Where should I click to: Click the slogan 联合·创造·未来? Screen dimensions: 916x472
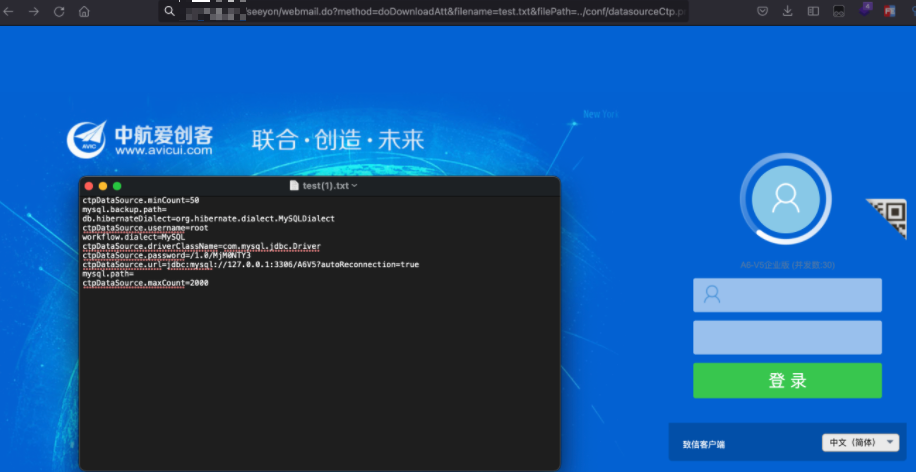point(338,140)
